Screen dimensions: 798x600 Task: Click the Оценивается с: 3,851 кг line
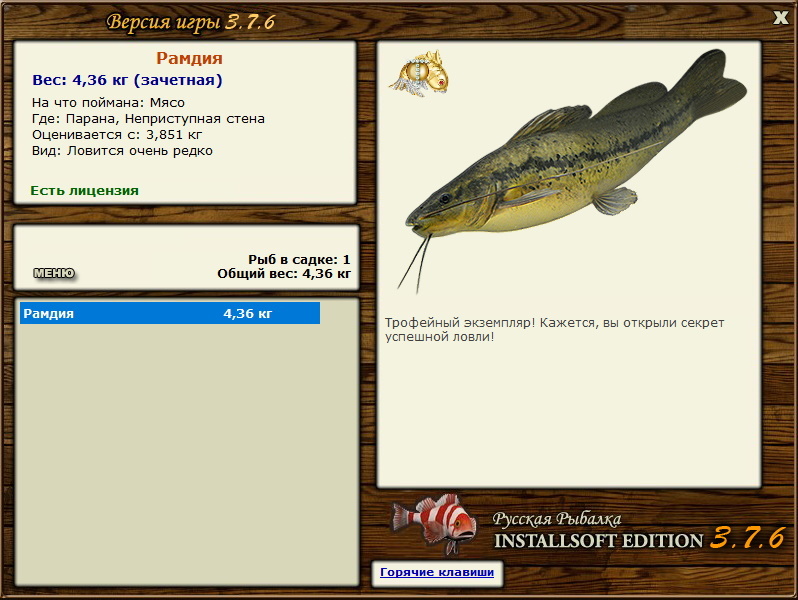tap(117, 135)
